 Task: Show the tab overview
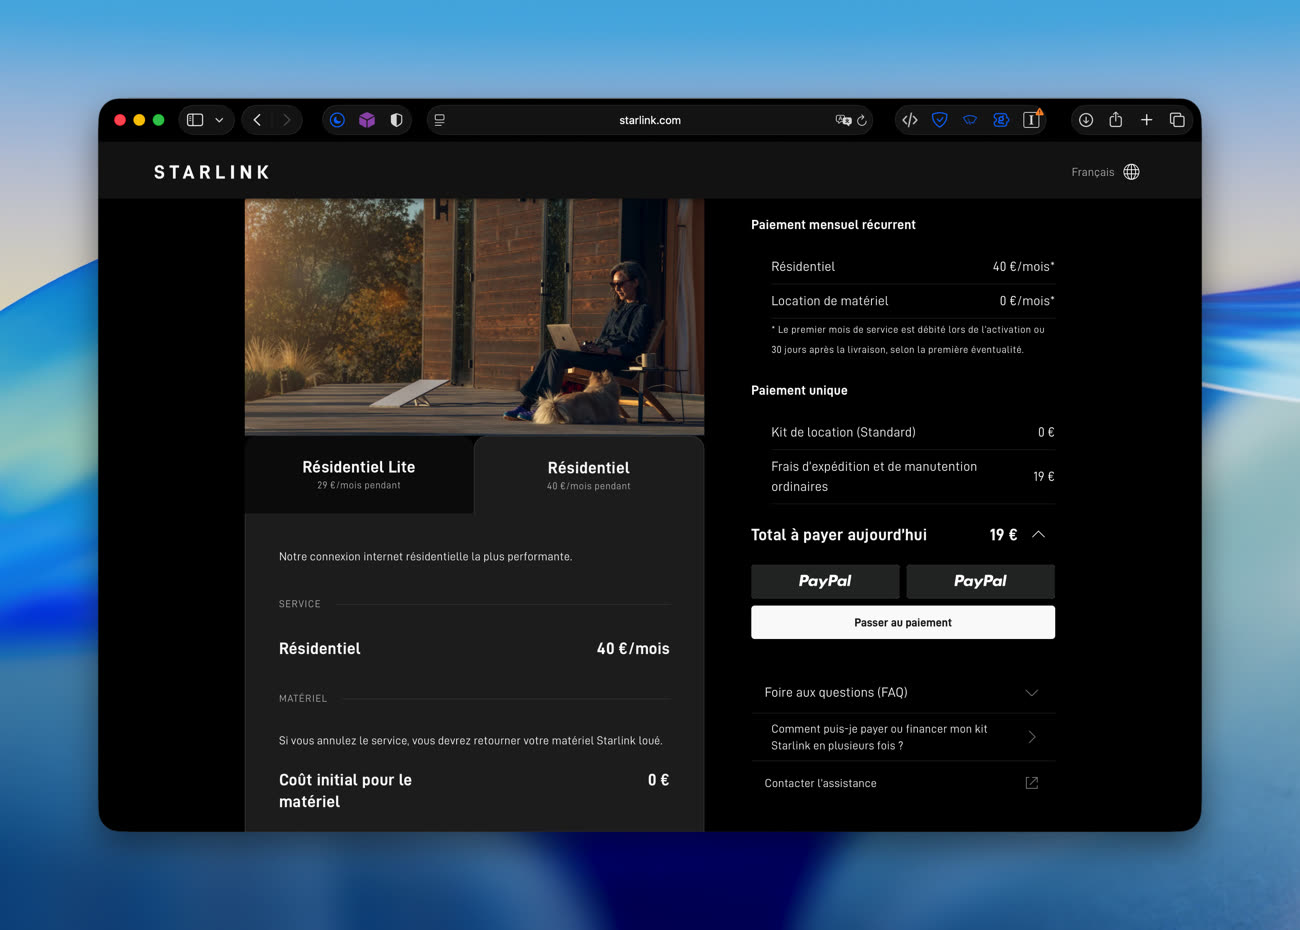pyautogui.click(x=1177, y=120)
